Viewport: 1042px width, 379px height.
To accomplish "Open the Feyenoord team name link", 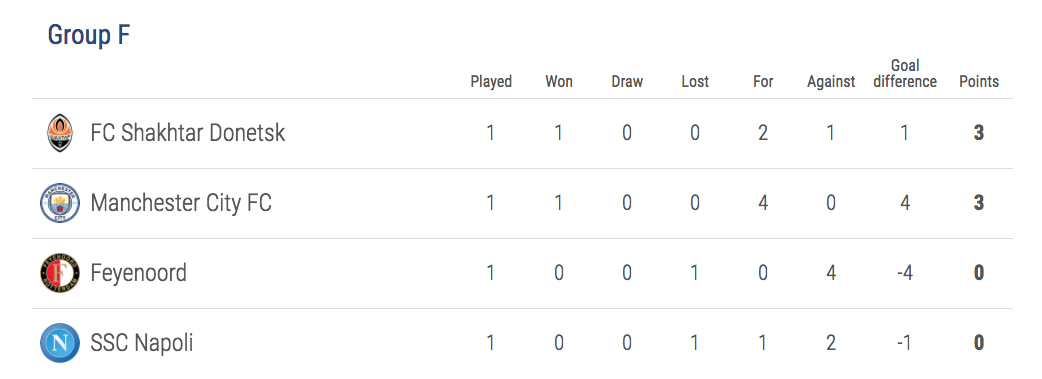I will 139,273.
